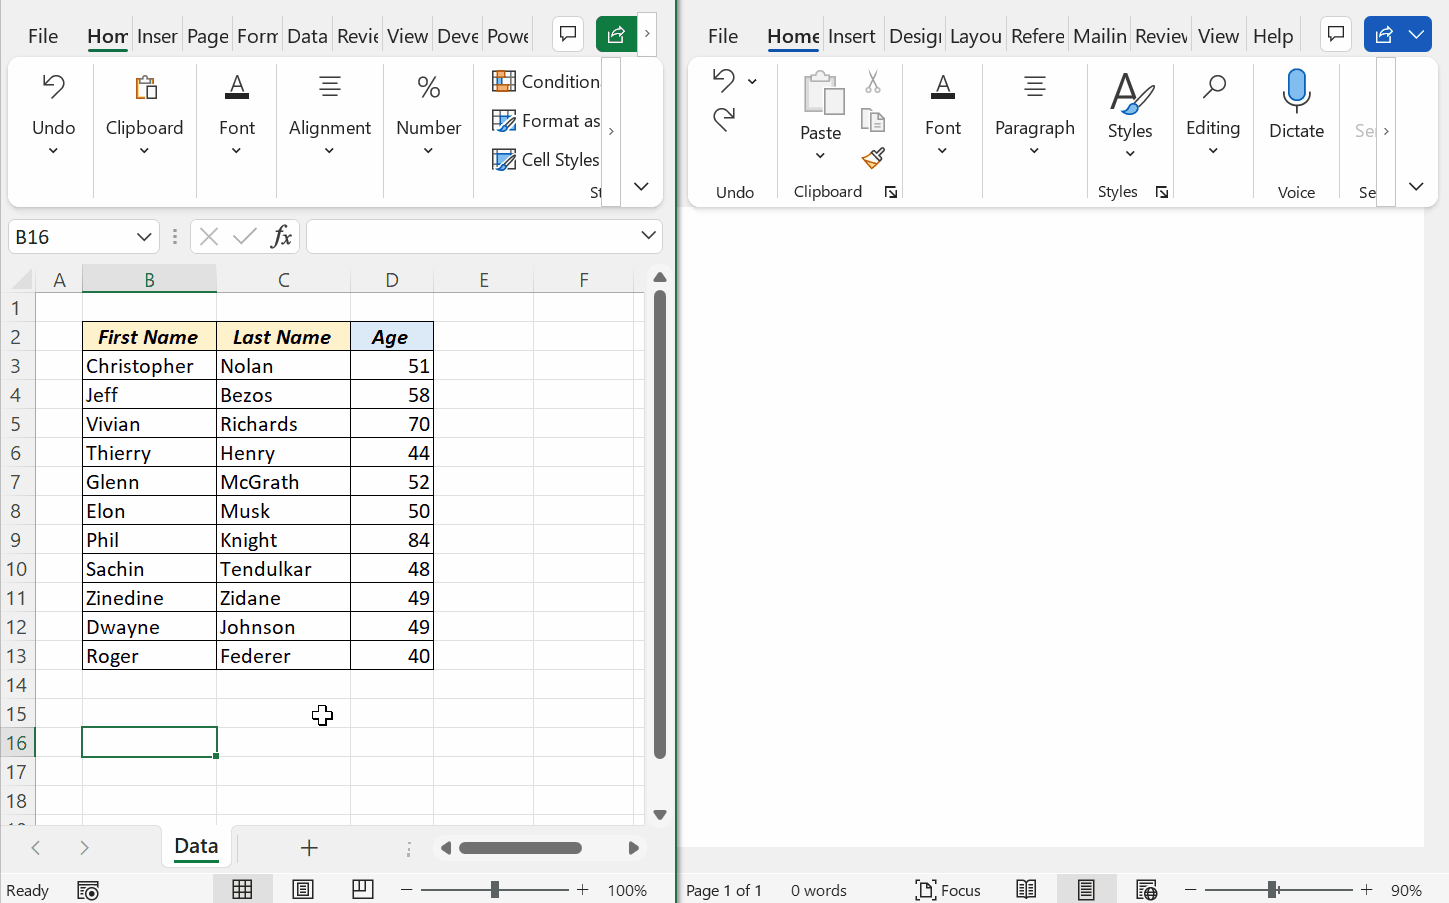Image resolution: width=1449 pixels, height=903 pixels.
Task: Open the Clipboard dialog launcher in Word
Action: pos(891,192)
